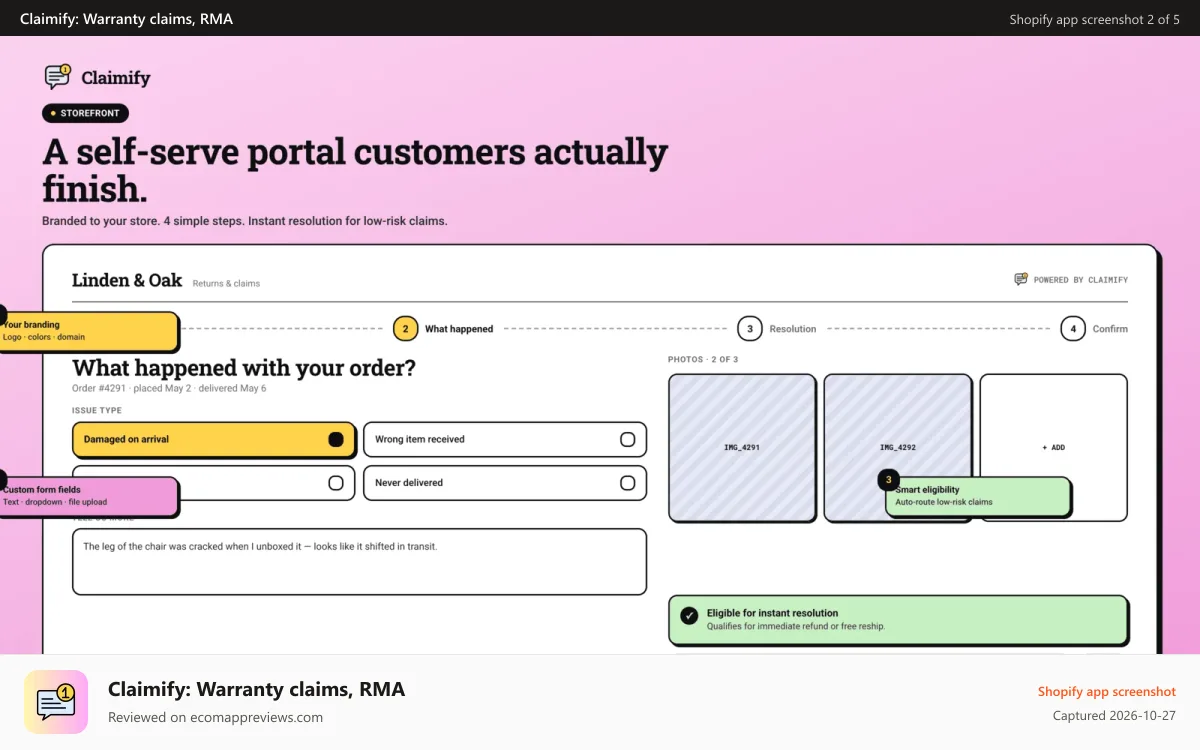The image size is (1200, 750).
Task: Go to step 4 Confirm
Action: coord(1094,329)
